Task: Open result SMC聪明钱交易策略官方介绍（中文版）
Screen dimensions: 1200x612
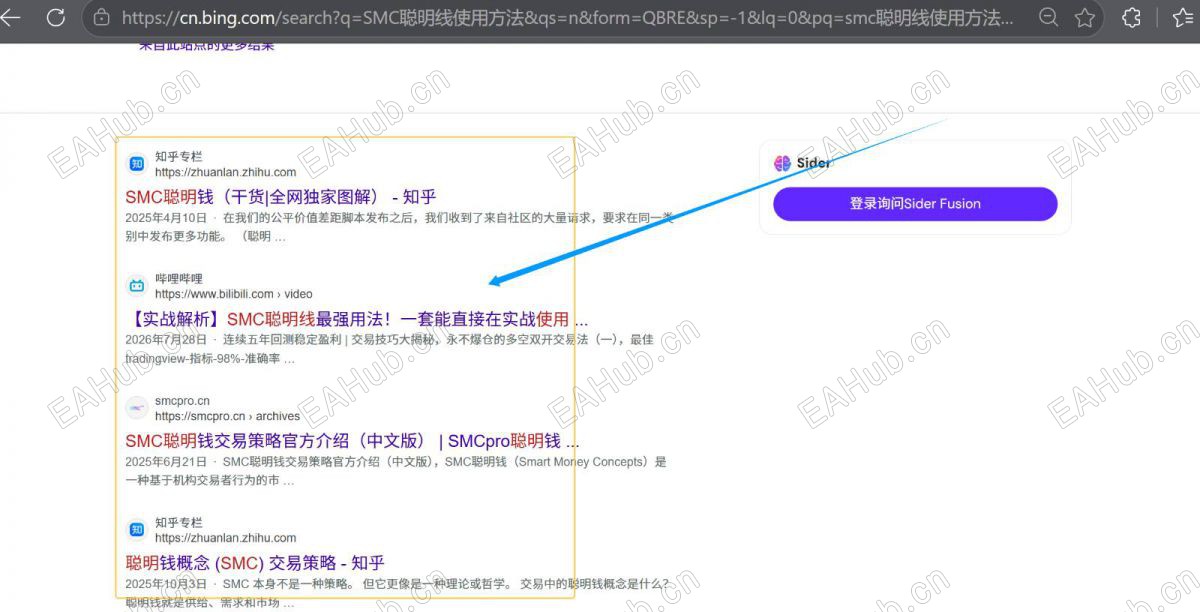Action: 353,441
